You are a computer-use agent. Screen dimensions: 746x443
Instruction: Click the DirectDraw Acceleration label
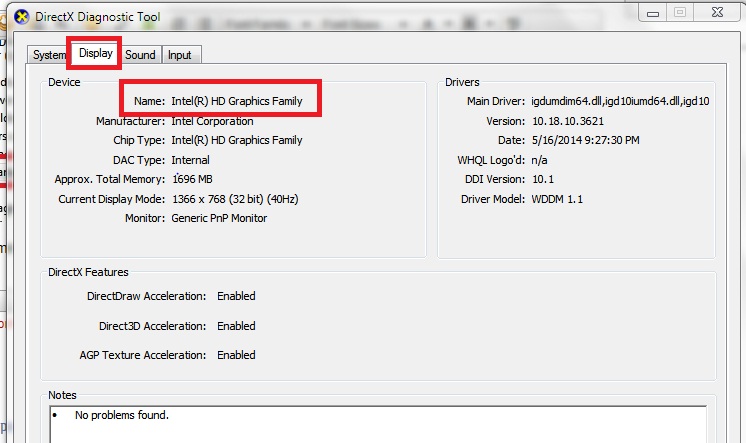pos(147,296)
